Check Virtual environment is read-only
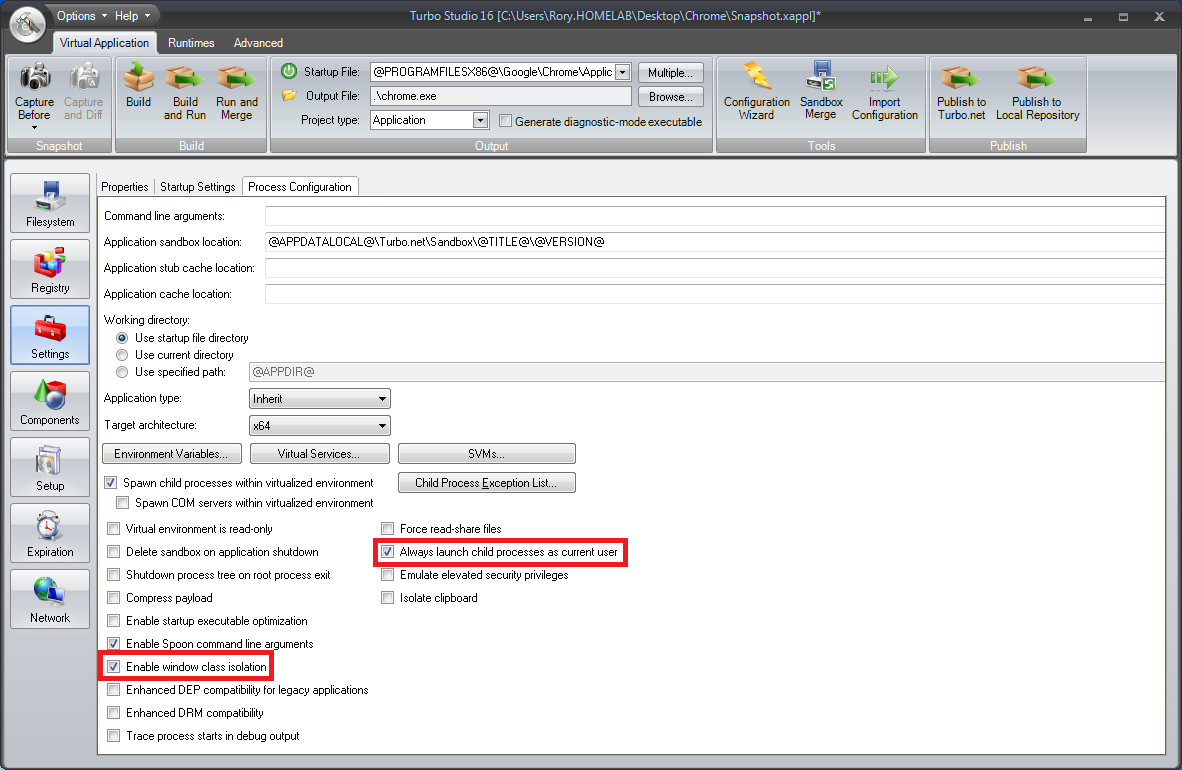Viewport: 1182px width, 770px height. coord(114,529)
